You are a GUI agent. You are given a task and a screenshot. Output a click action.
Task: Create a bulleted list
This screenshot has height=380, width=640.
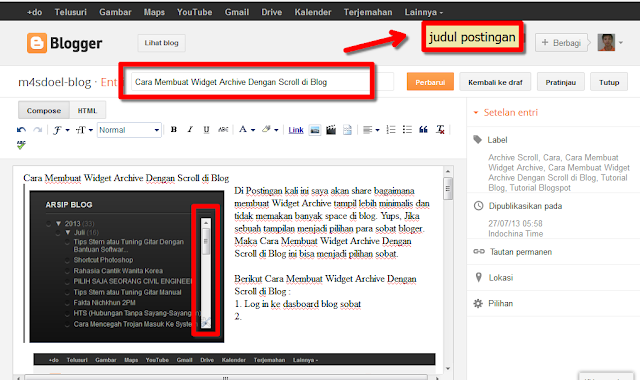pyautogui.click(x=407, y=129)
